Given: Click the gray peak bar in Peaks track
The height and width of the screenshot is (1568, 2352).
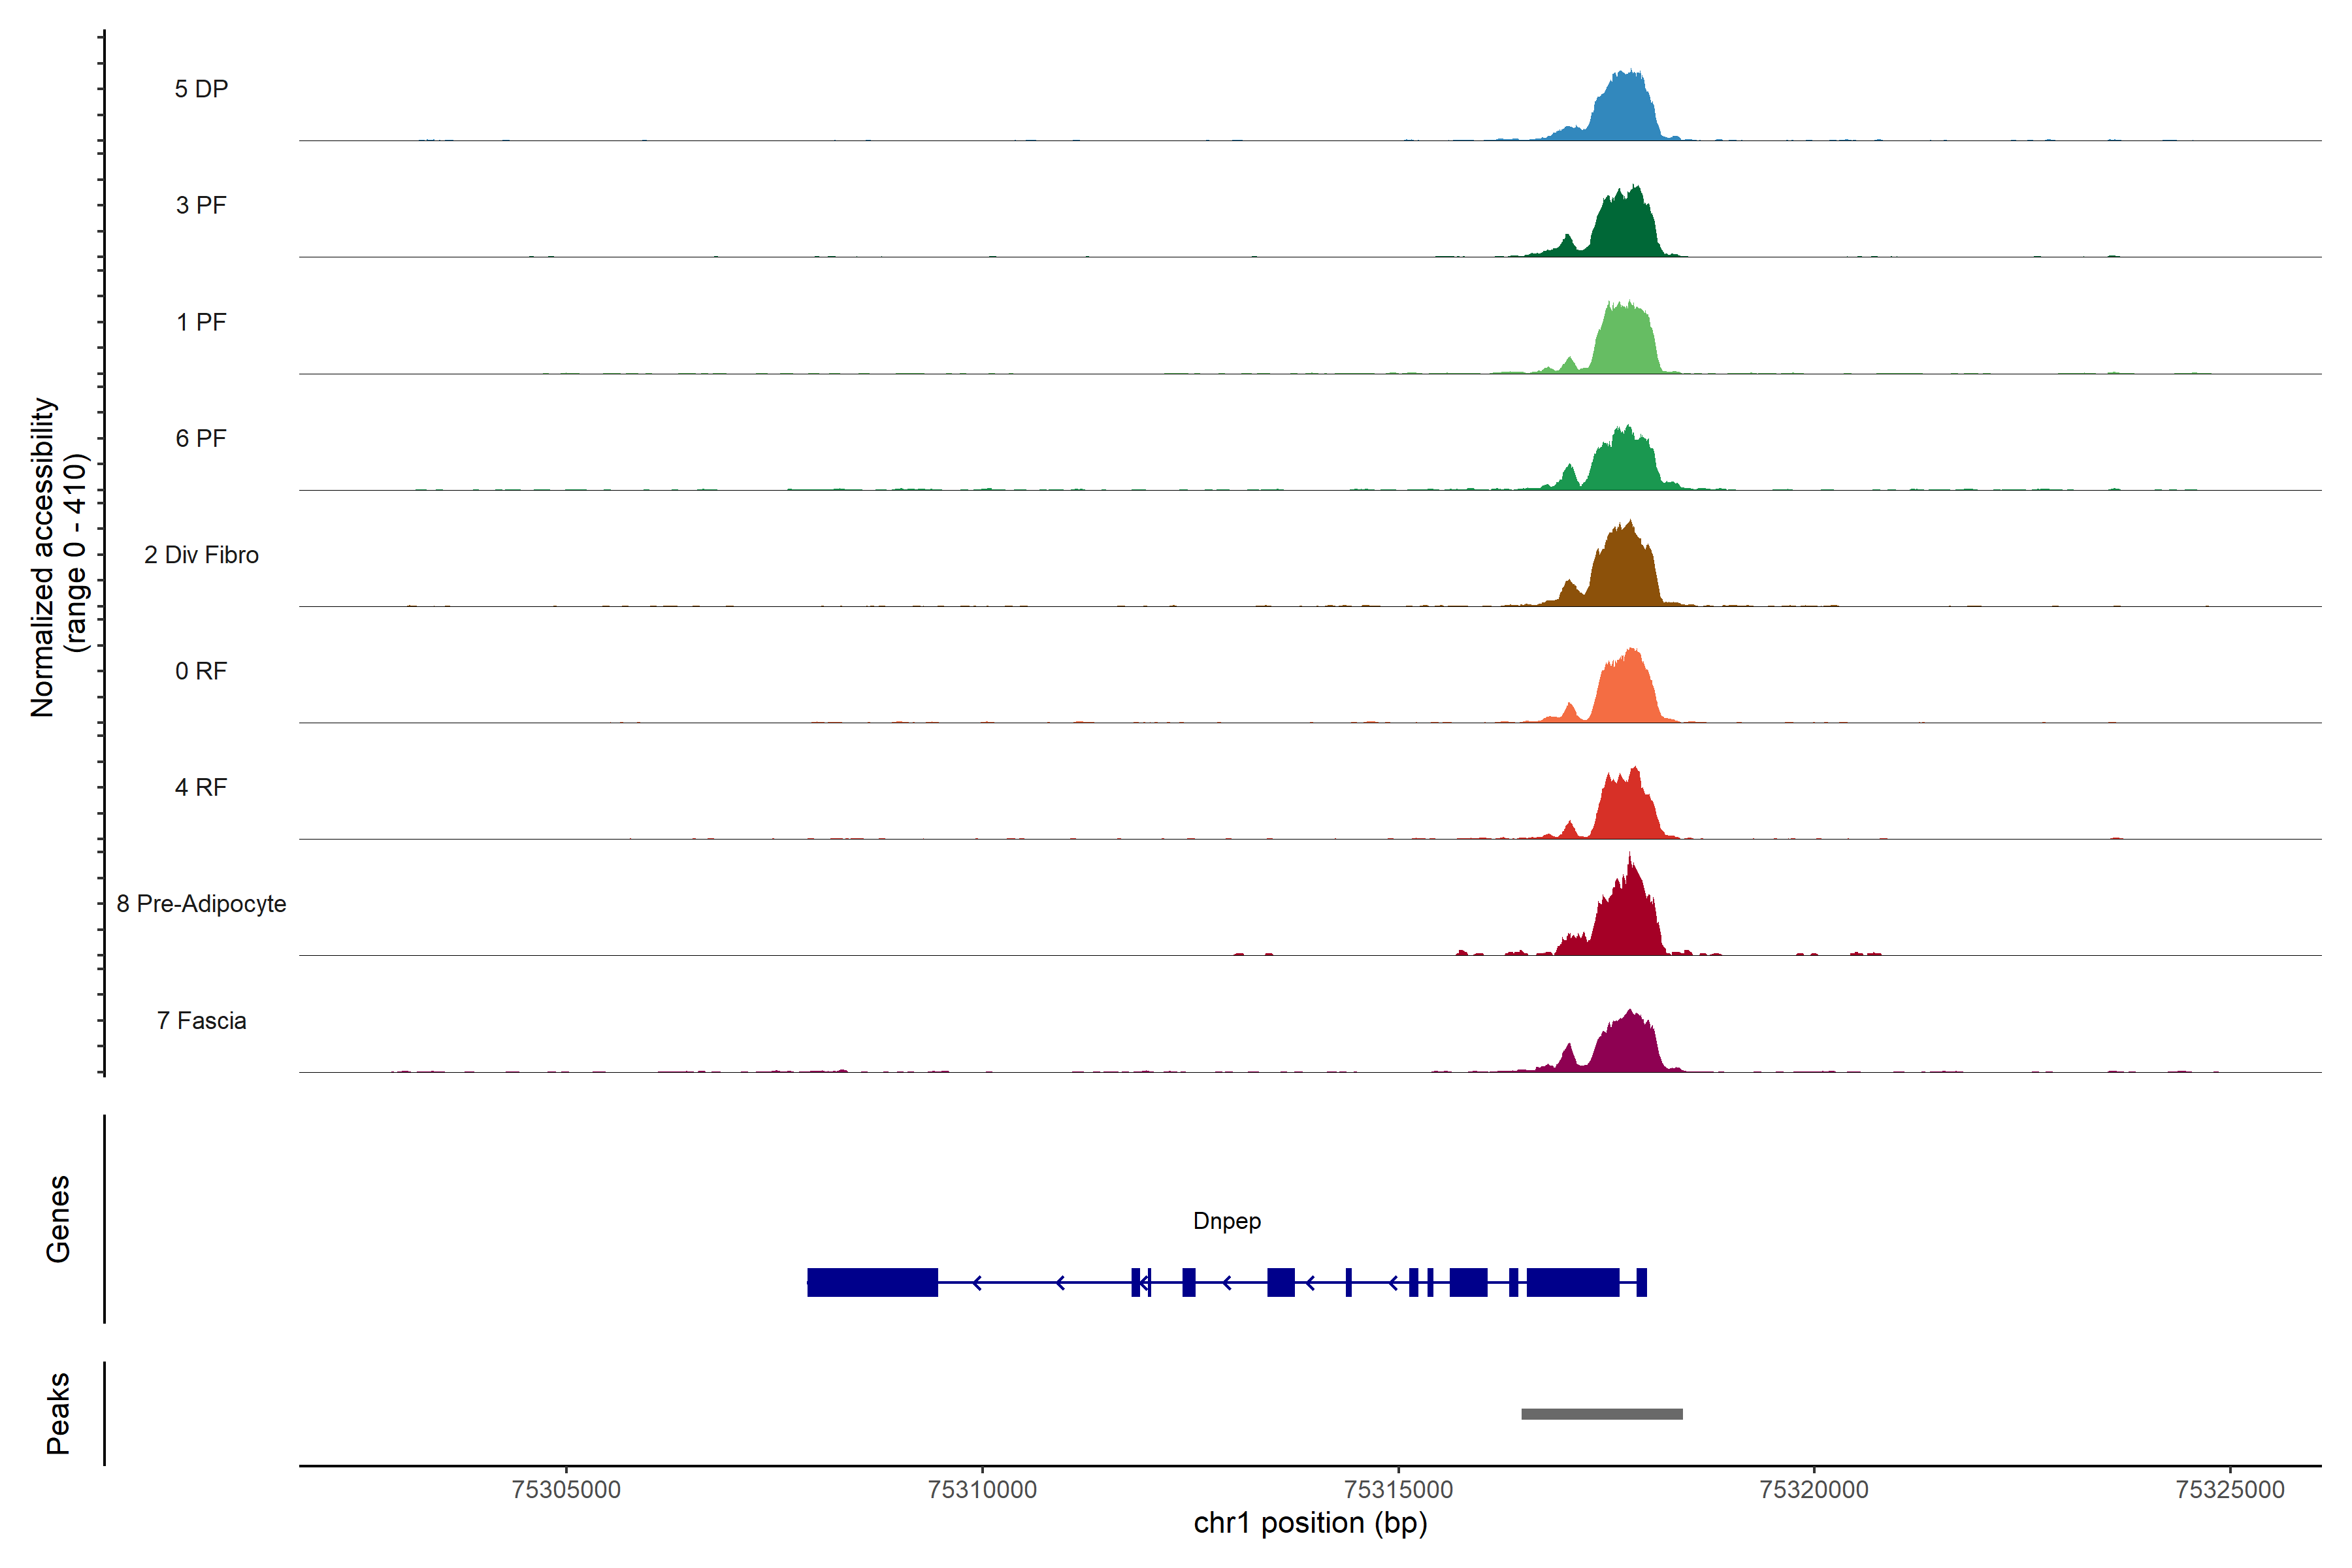Looking at the screenshot, I should pos(1601,1414).
